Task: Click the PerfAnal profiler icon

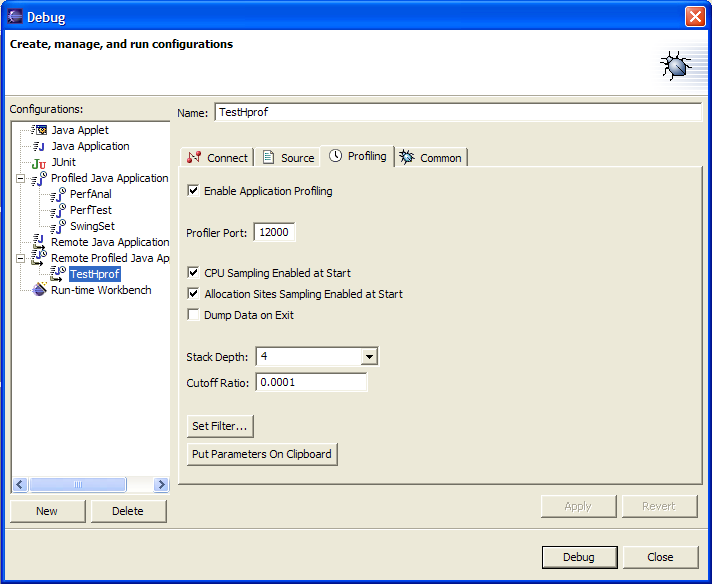Action: (58, 194)
